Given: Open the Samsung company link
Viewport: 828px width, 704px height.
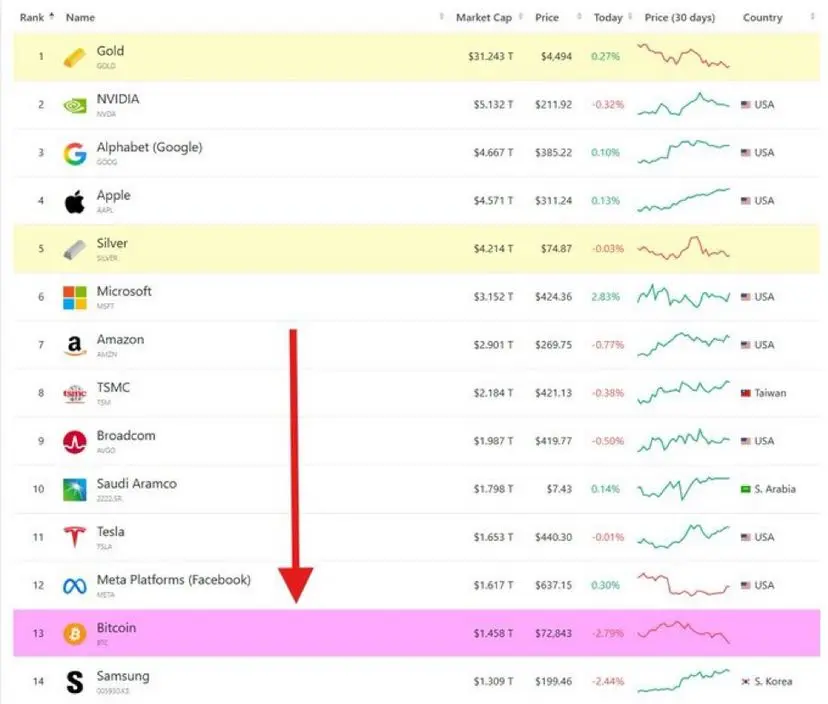Looking at the screenshot, I should (123, 676).
